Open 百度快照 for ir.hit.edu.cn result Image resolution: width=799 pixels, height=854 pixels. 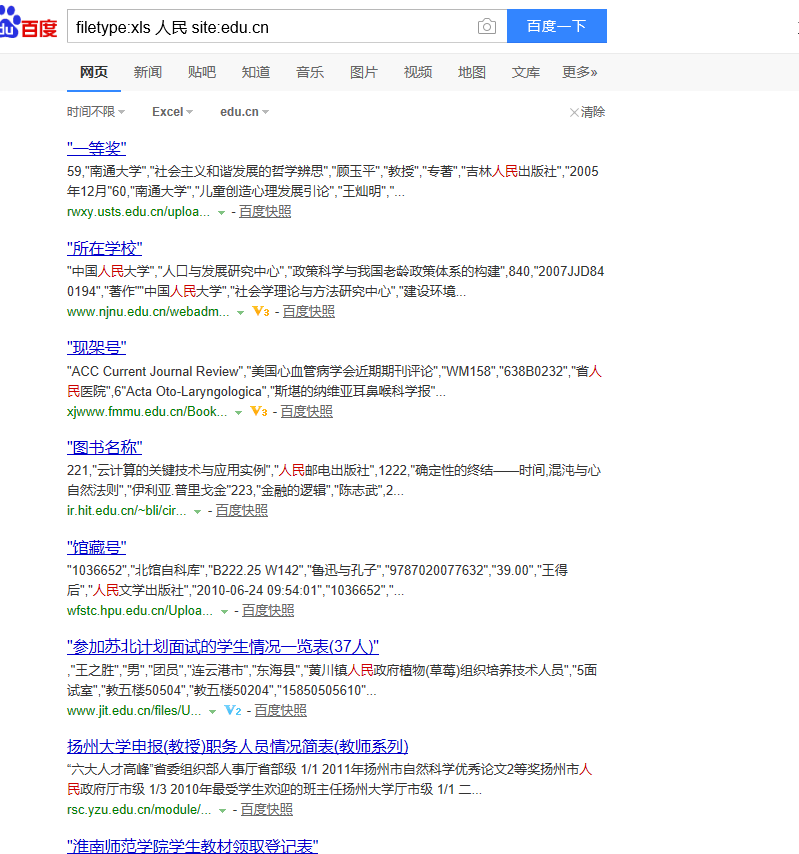tap(242, 510)
